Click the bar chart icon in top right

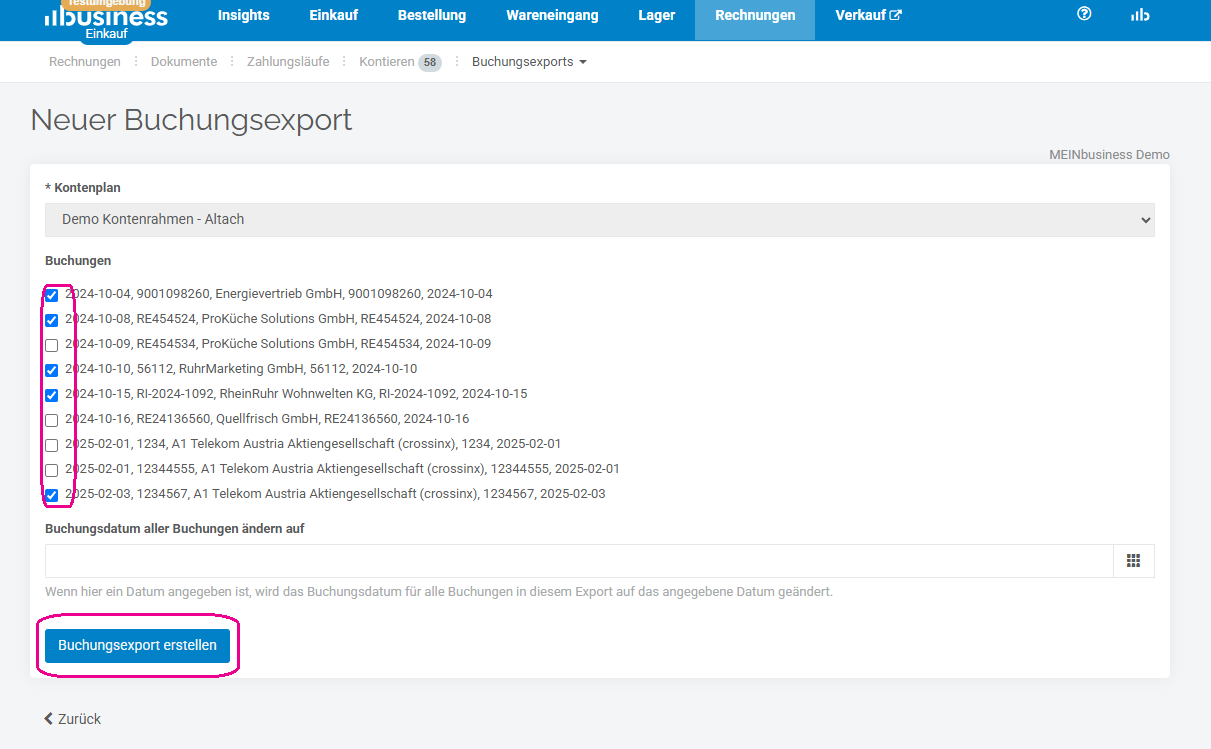(1139, 15)
